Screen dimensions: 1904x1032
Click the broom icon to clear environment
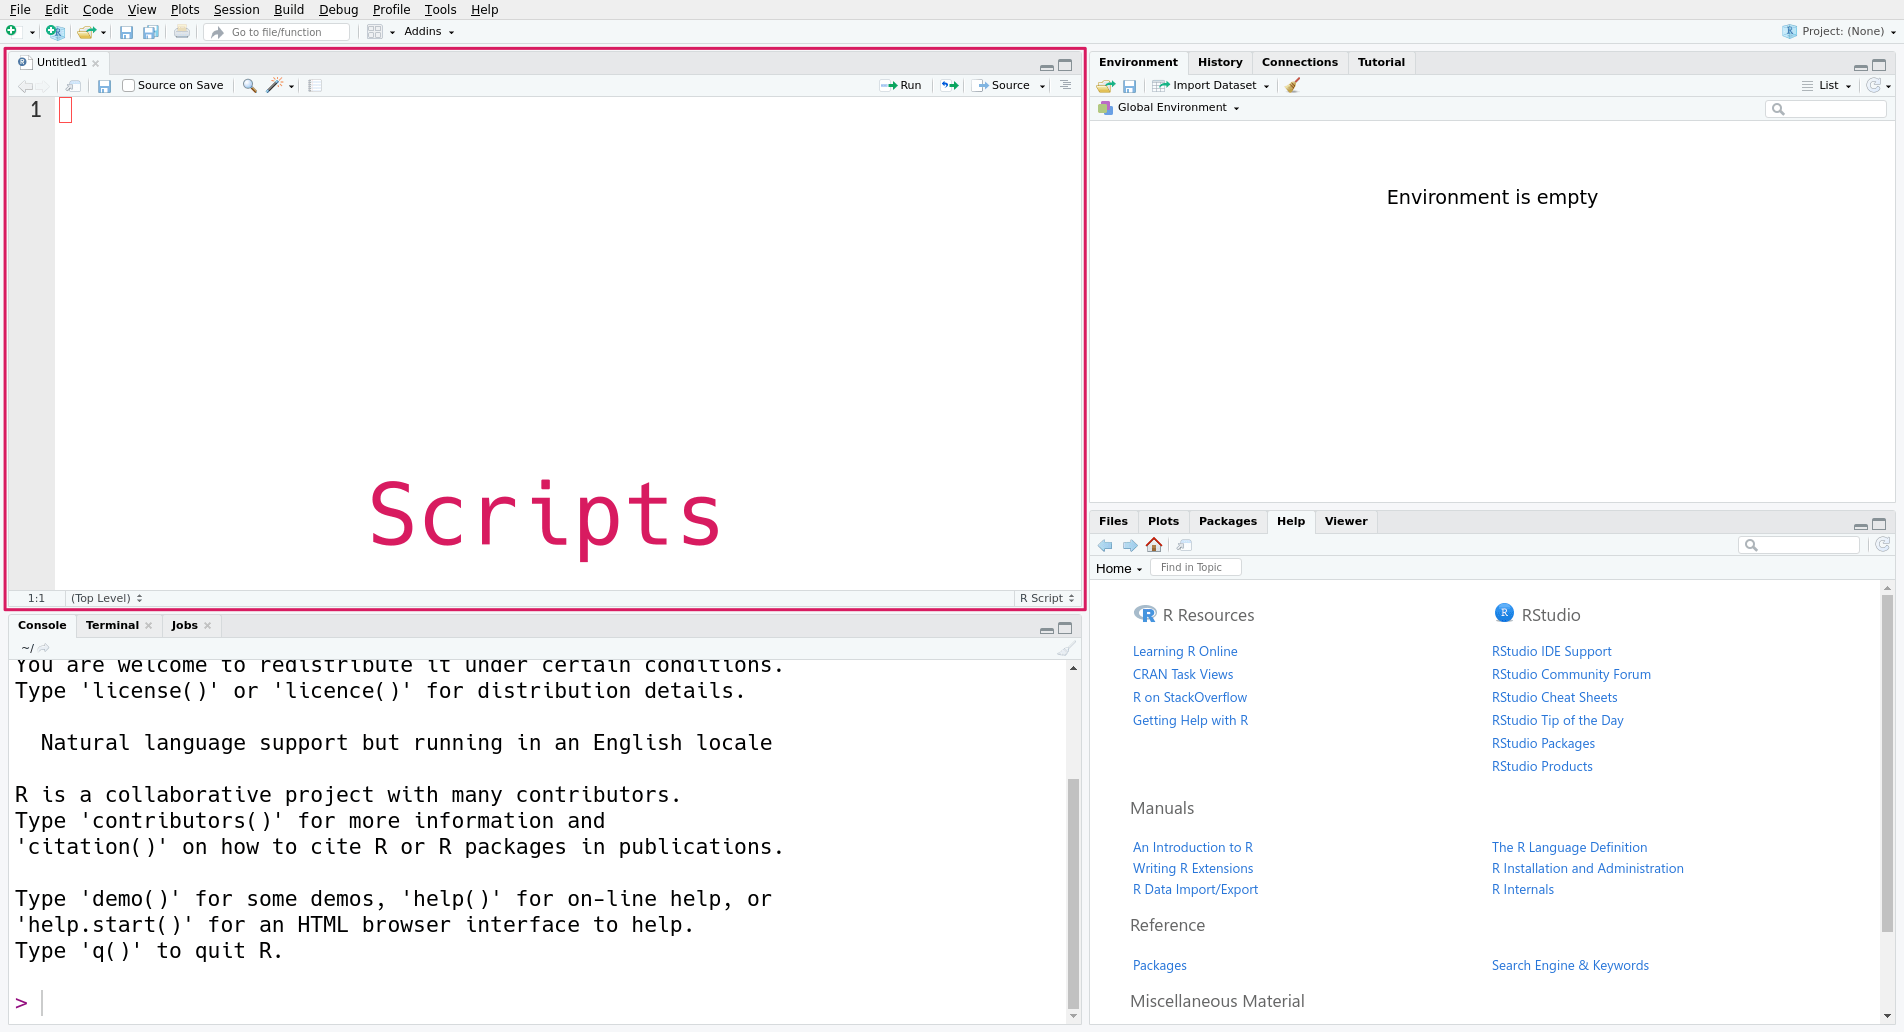(x=1293, y=86)
